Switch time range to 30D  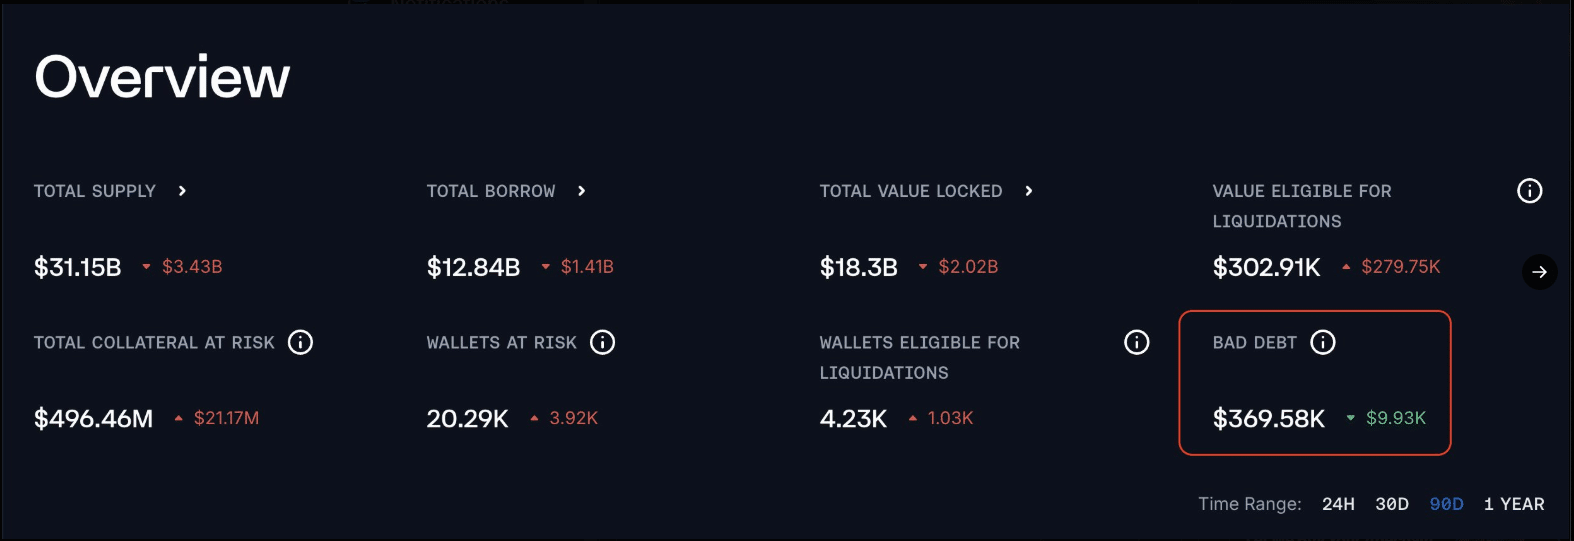(1392, 504)
